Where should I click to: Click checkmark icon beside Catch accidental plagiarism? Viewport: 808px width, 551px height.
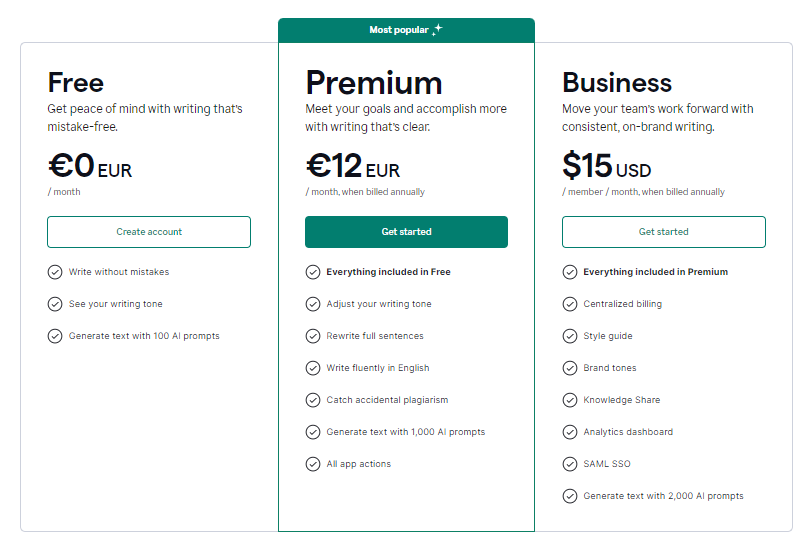tap(313, 400)
